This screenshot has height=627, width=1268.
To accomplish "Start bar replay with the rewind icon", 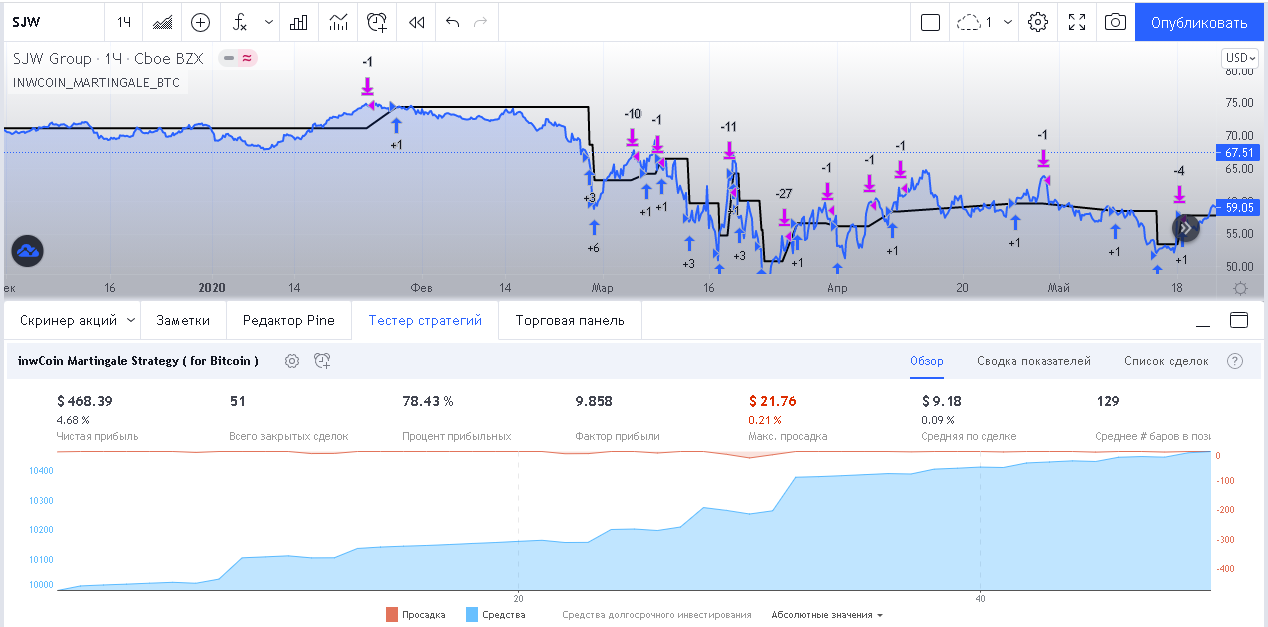I will 417,22.
